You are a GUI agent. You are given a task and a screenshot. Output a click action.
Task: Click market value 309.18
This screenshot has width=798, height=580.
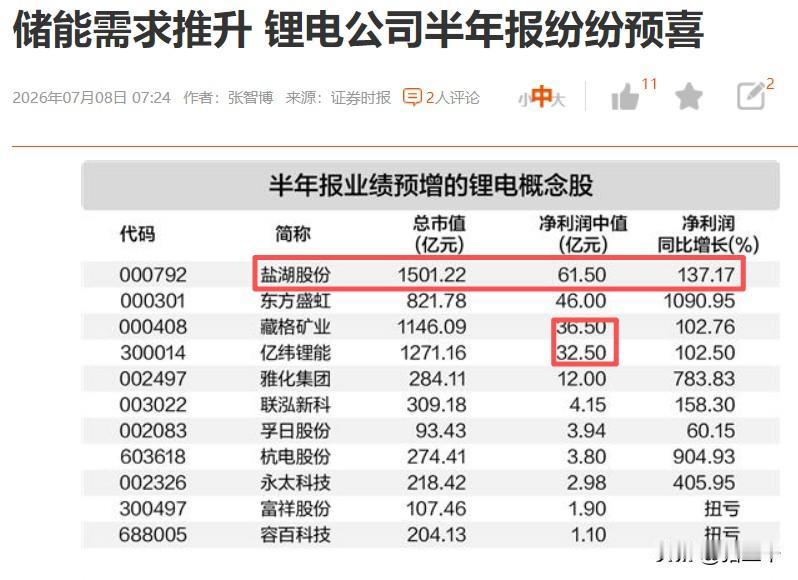[436, 405]
